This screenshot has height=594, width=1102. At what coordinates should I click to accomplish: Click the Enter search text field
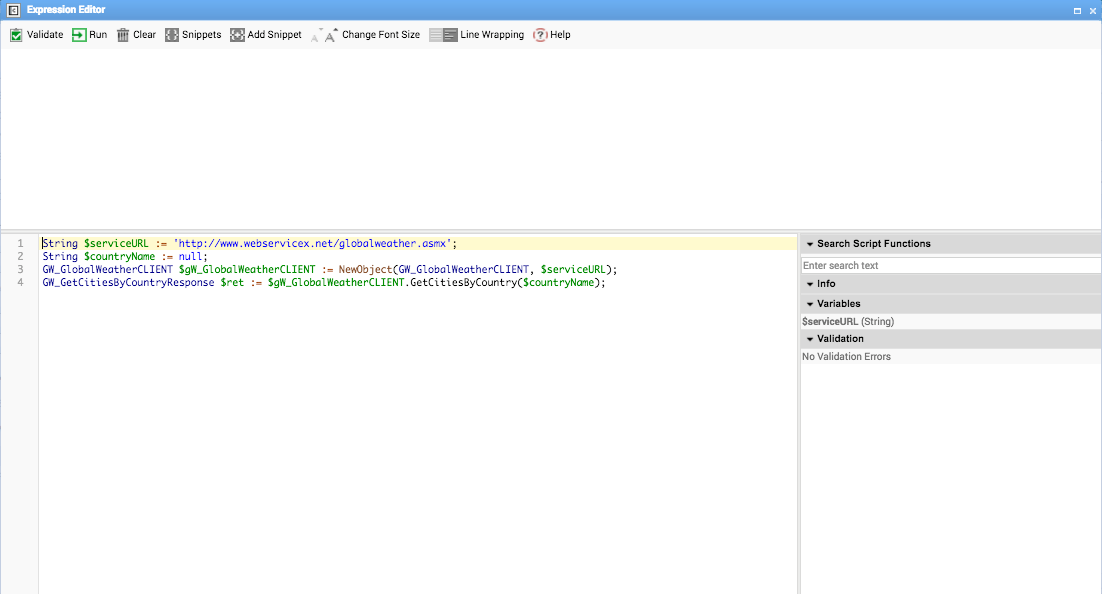(x=951, y=266)
